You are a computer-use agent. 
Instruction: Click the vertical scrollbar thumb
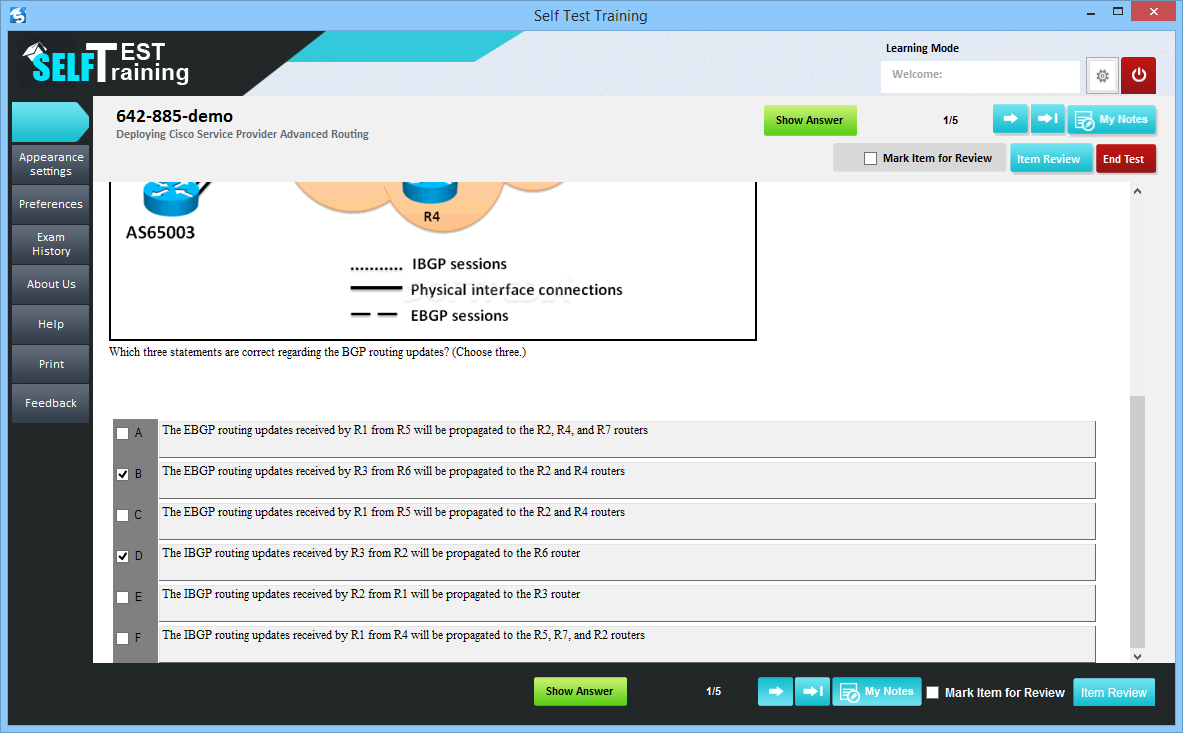pos(1137,522)
